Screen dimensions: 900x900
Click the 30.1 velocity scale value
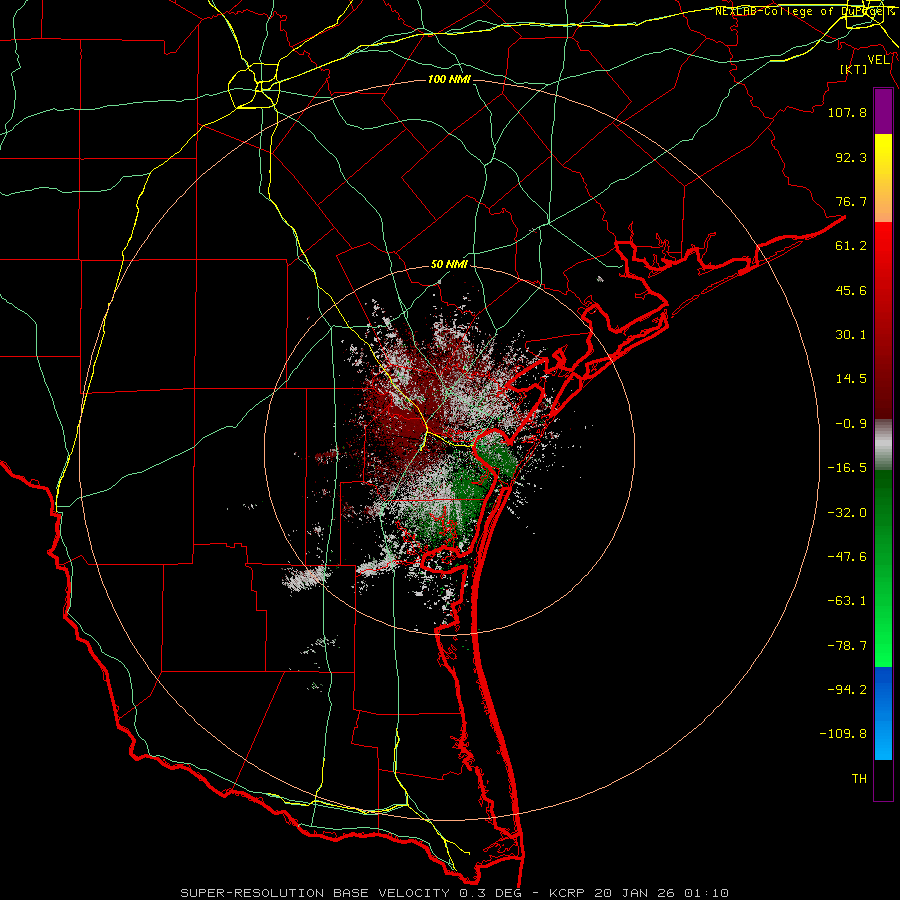click(851, 335)
